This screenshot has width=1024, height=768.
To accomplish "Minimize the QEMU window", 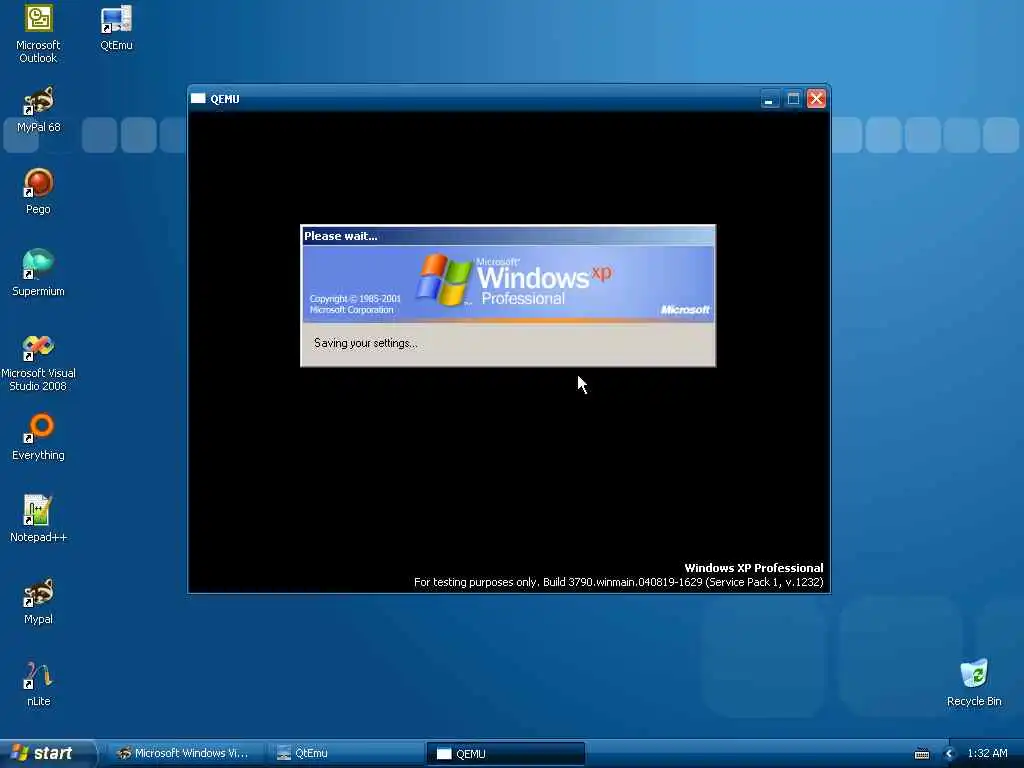I will point(770,99).
